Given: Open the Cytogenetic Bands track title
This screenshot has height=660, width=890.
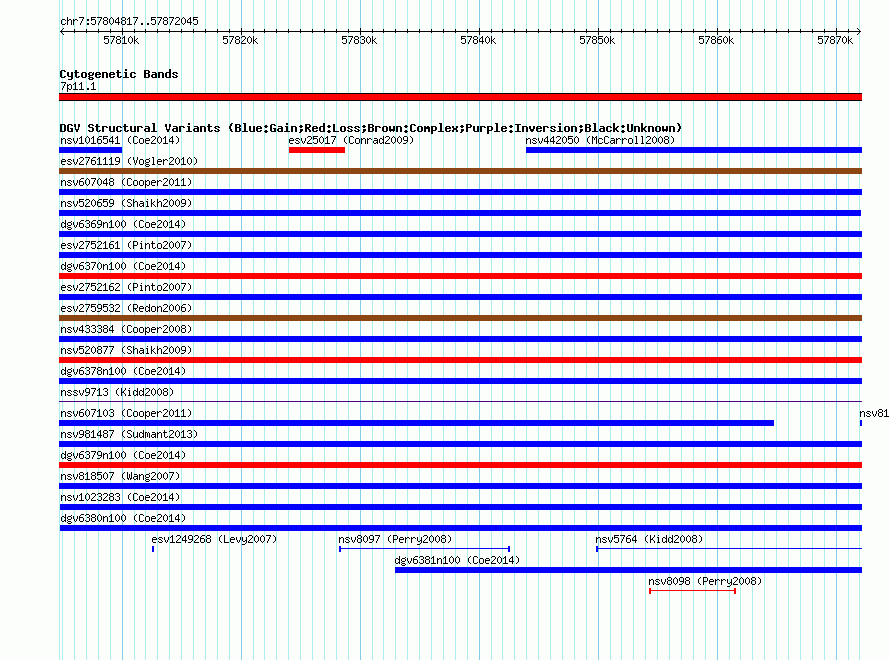Looking at the screenshot, I should [119, 74].
